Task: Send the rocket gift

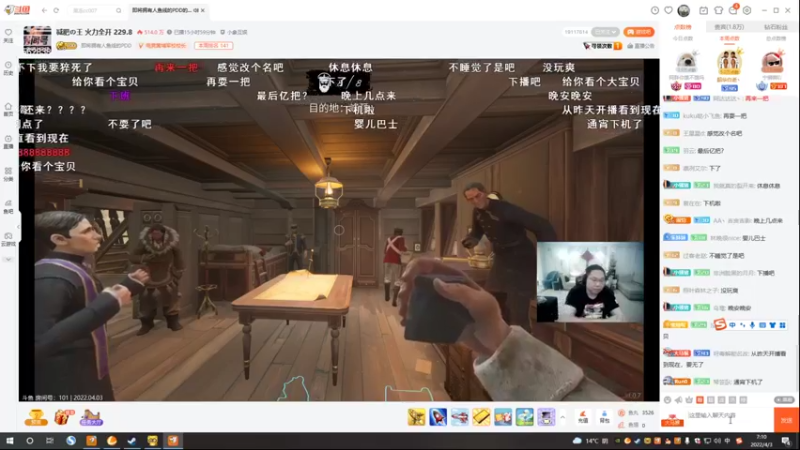Action: tap(438, 417)
